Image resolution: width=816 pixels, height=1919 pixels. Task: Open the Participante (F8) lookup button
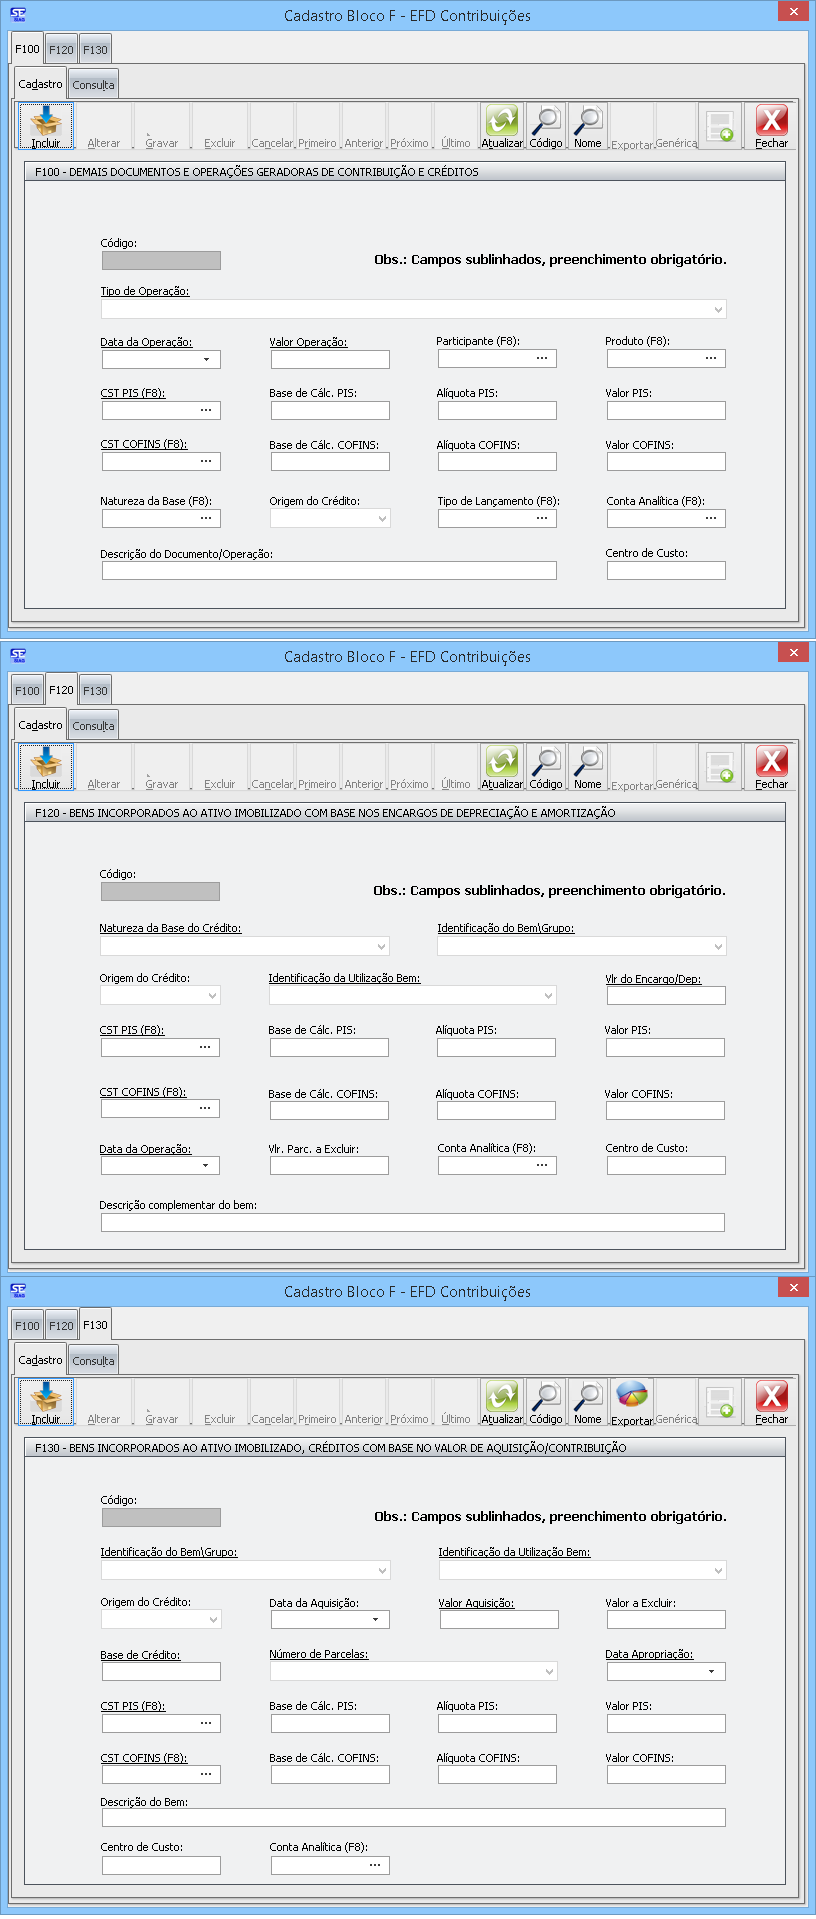pyautogui.click(x=542, y=359)
